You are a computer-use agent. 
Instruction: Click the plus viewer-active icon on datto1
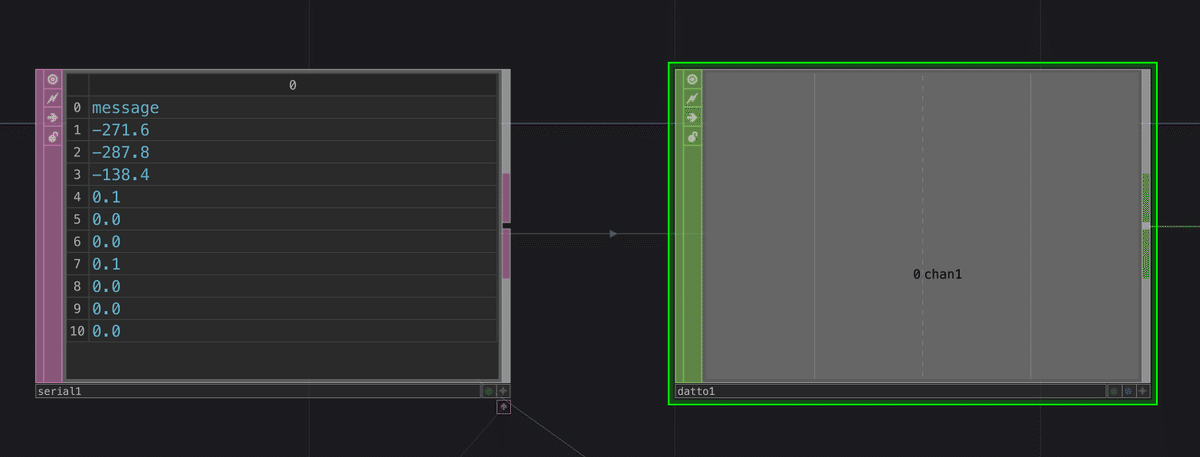(1143, 391)
